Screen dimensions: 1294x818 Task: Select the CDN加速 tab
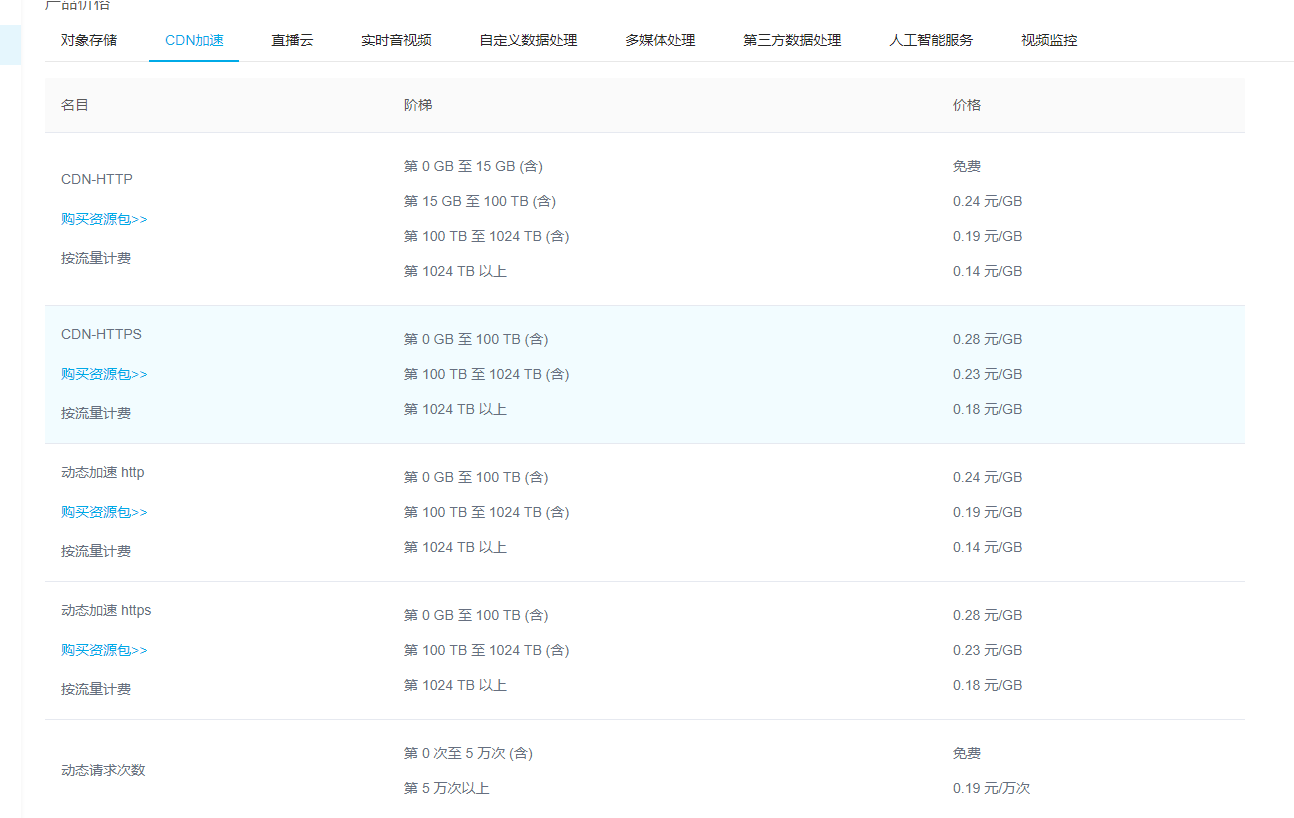[x=194, y=40]
